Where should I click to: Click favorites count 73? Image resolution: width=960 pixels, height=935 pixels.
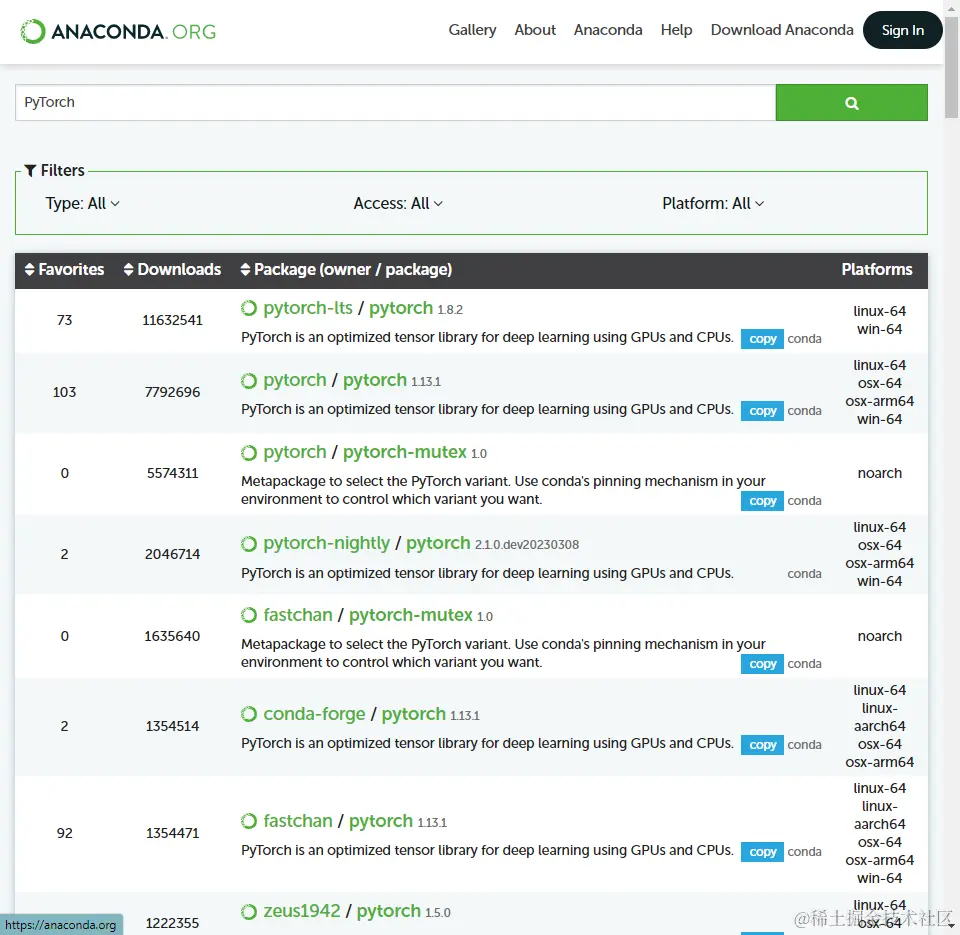click(x=64, y=320)
